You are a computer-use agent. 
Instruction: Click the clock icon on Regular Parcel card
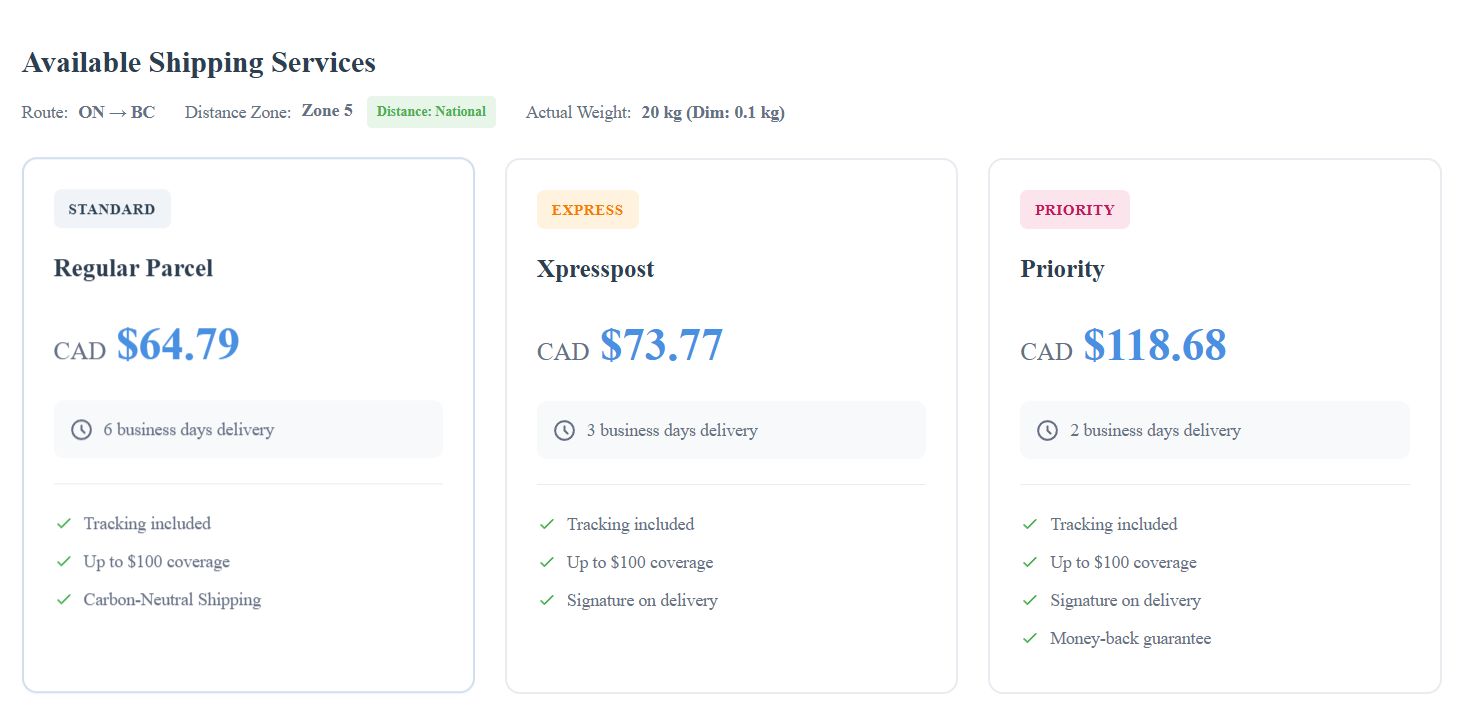point(80,429)
